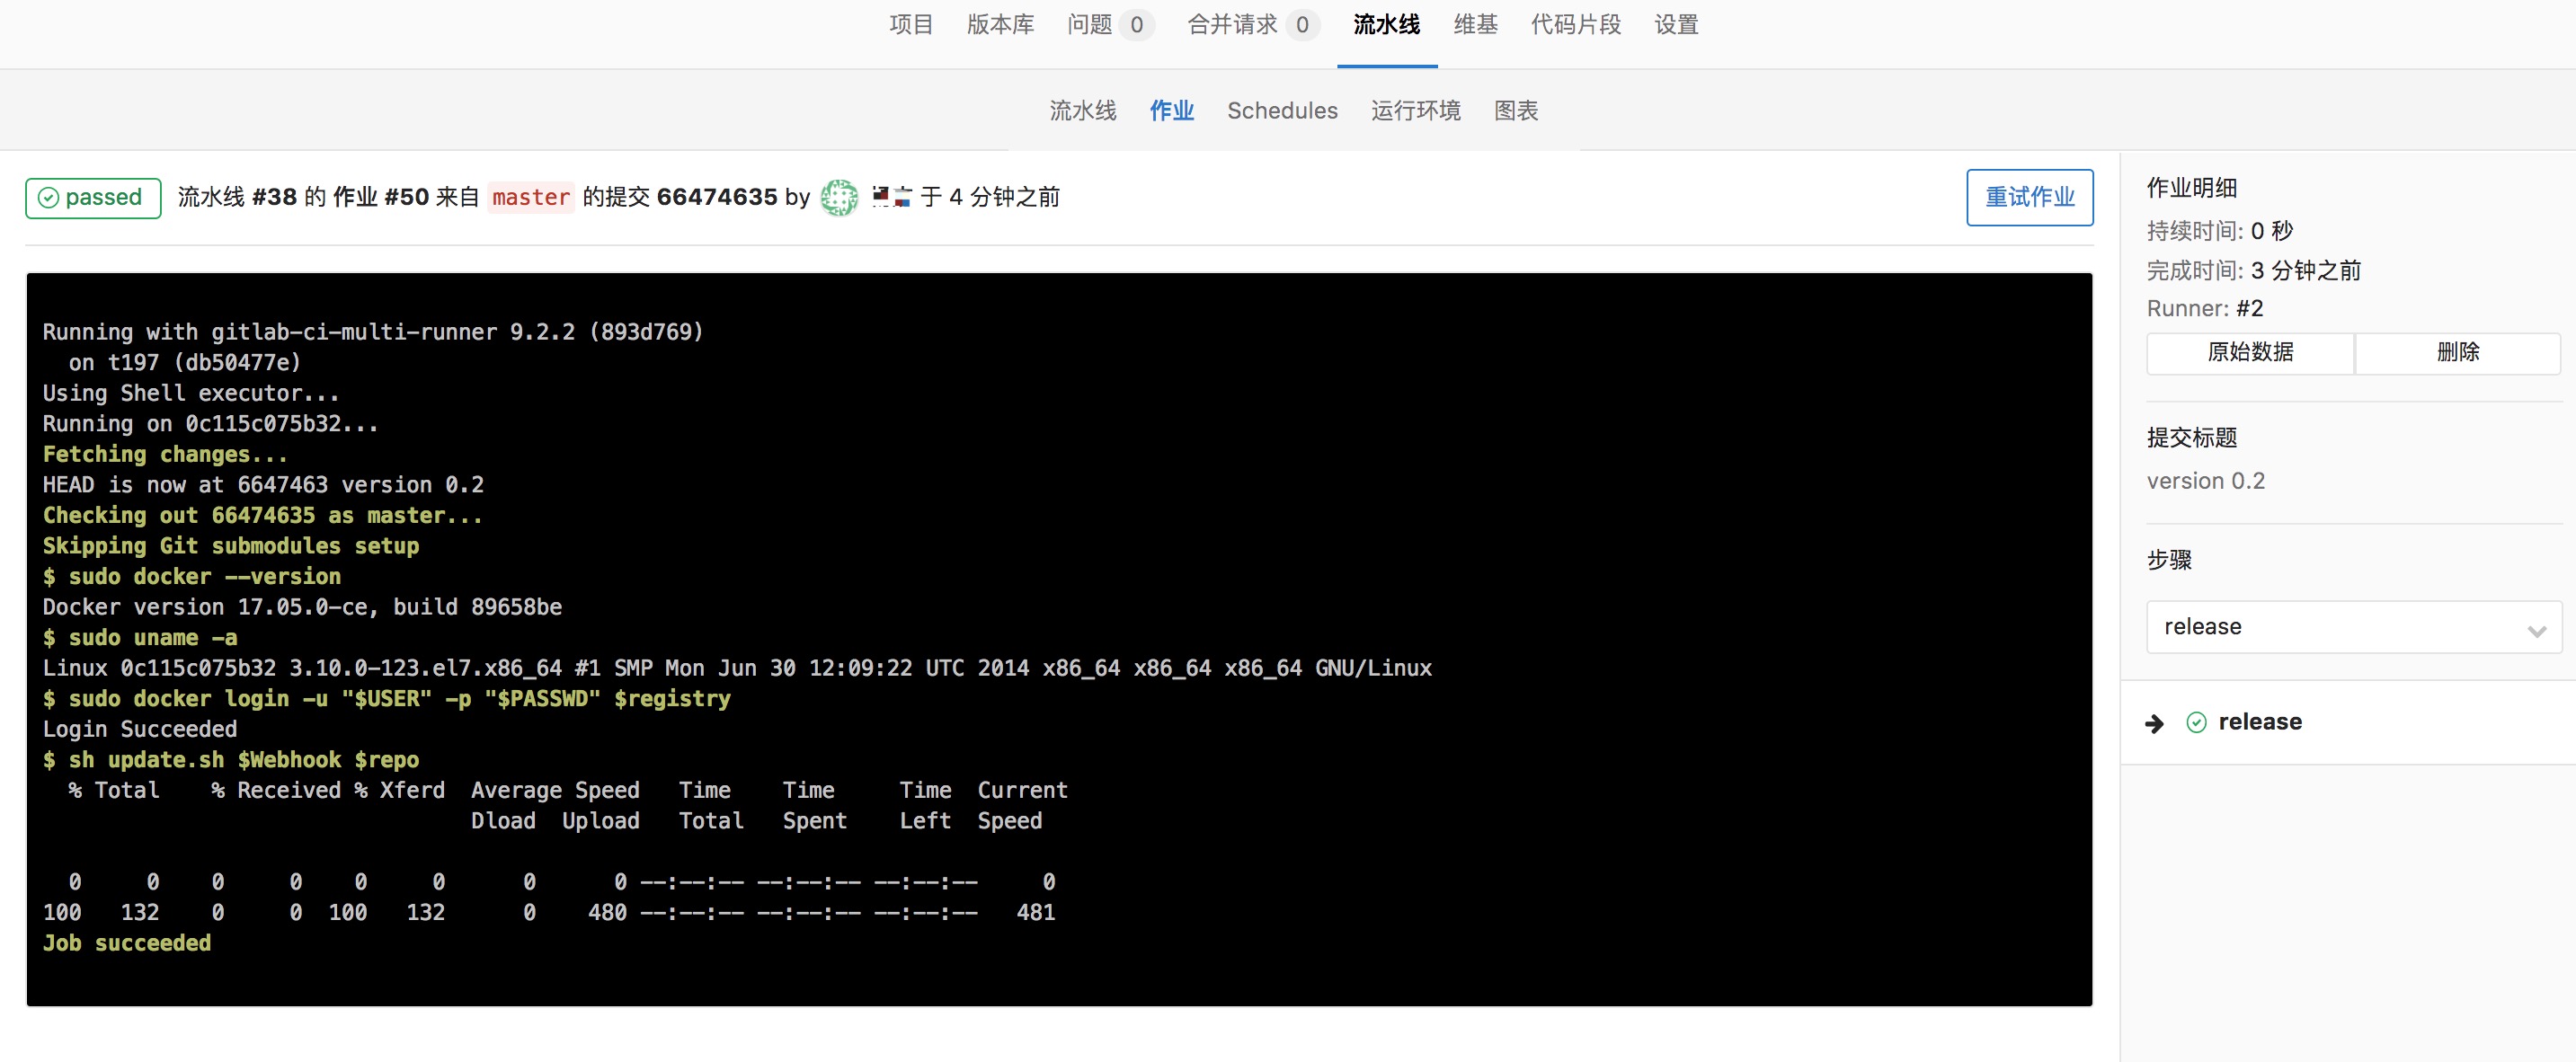Open the release stage dropdown
Image resolution: width=2576 pixels, height=1062 pixels.
point(2352,627)
